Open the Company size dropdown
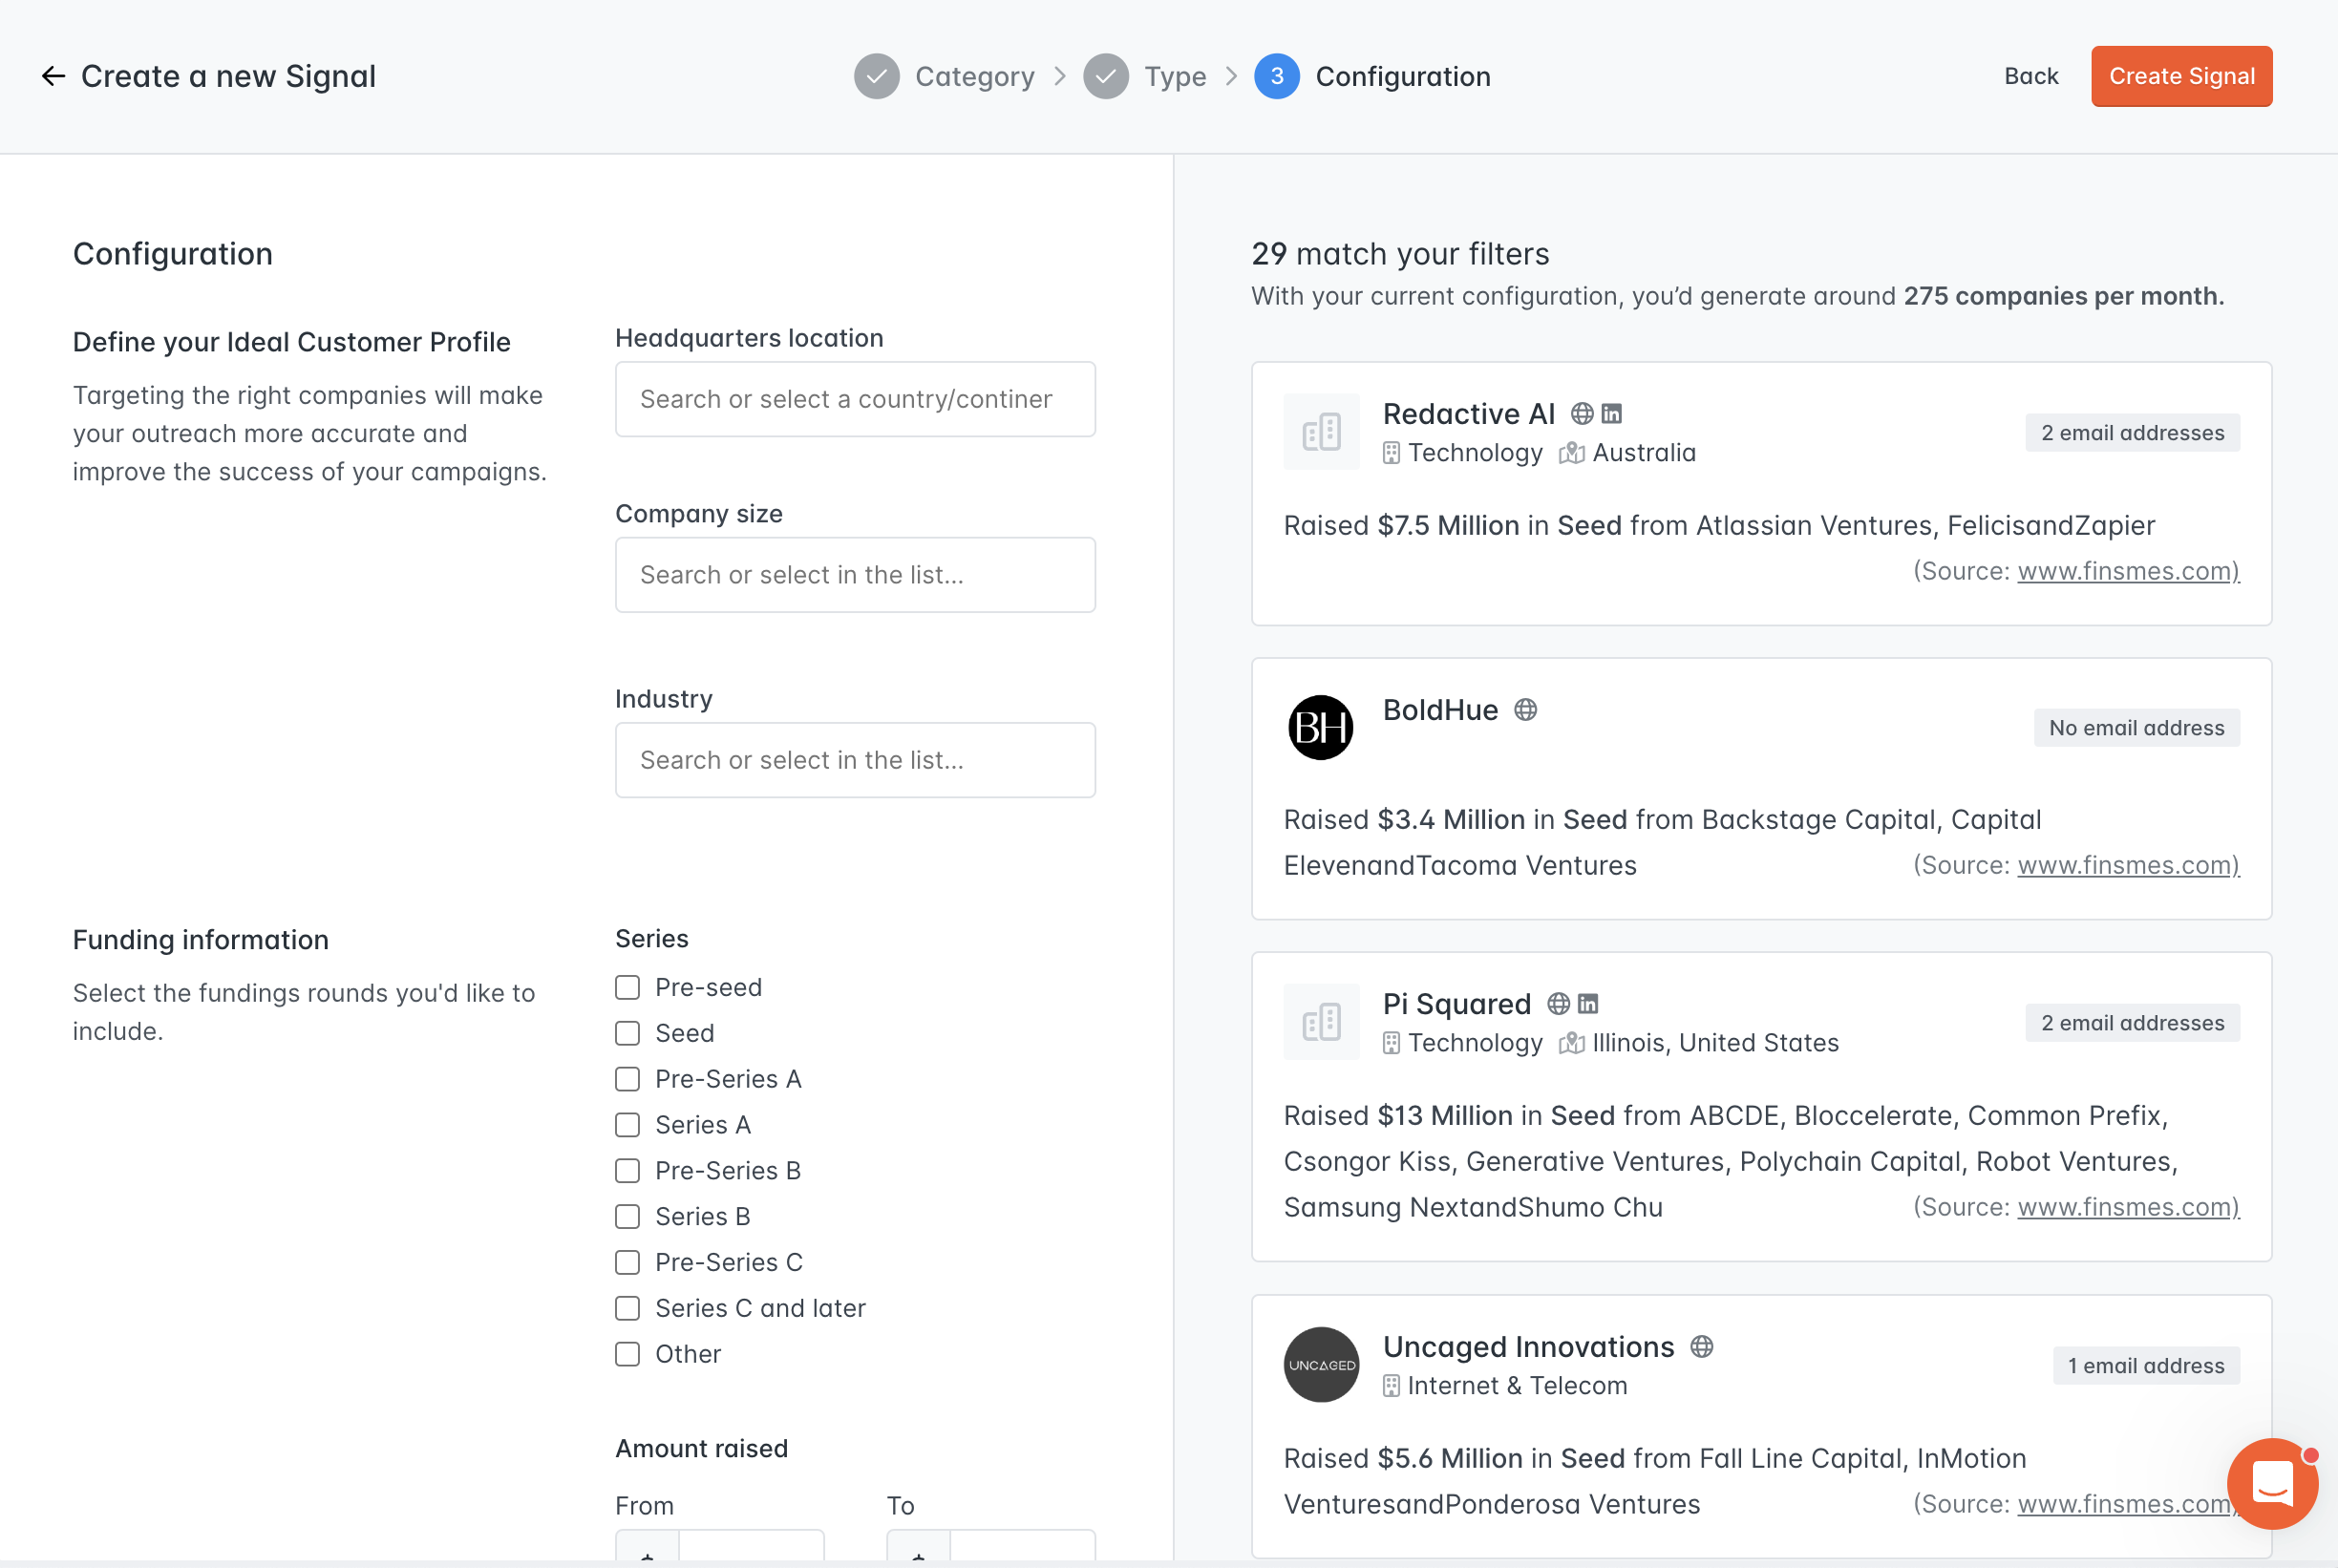2338x1568 pixels. (855, 575)
